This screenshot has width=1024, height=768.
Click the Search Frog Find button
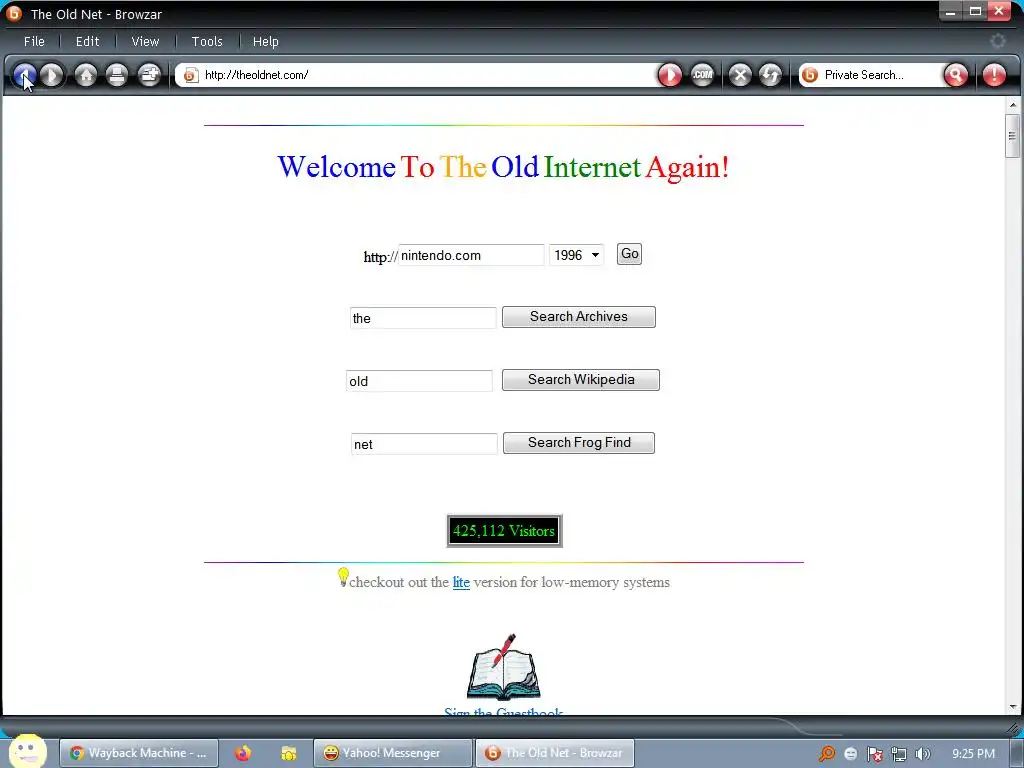pyautogui.click(x=579, y=443)
